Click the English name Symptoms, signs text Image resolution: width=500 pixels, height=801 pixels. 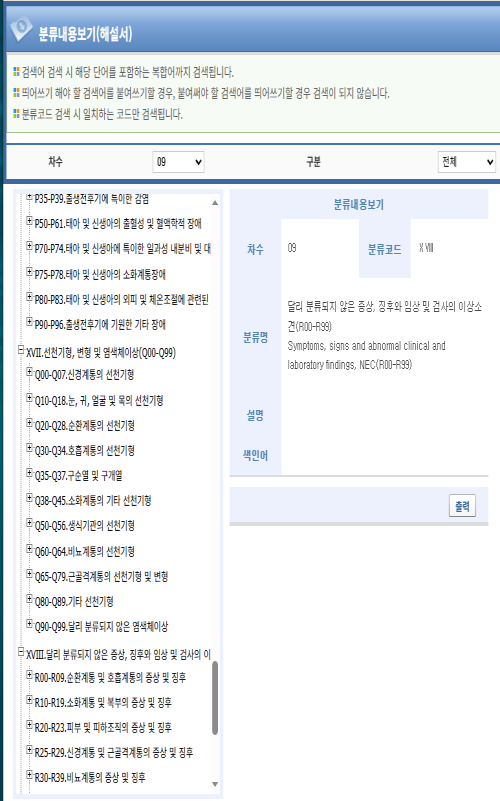tap(366, 355)
